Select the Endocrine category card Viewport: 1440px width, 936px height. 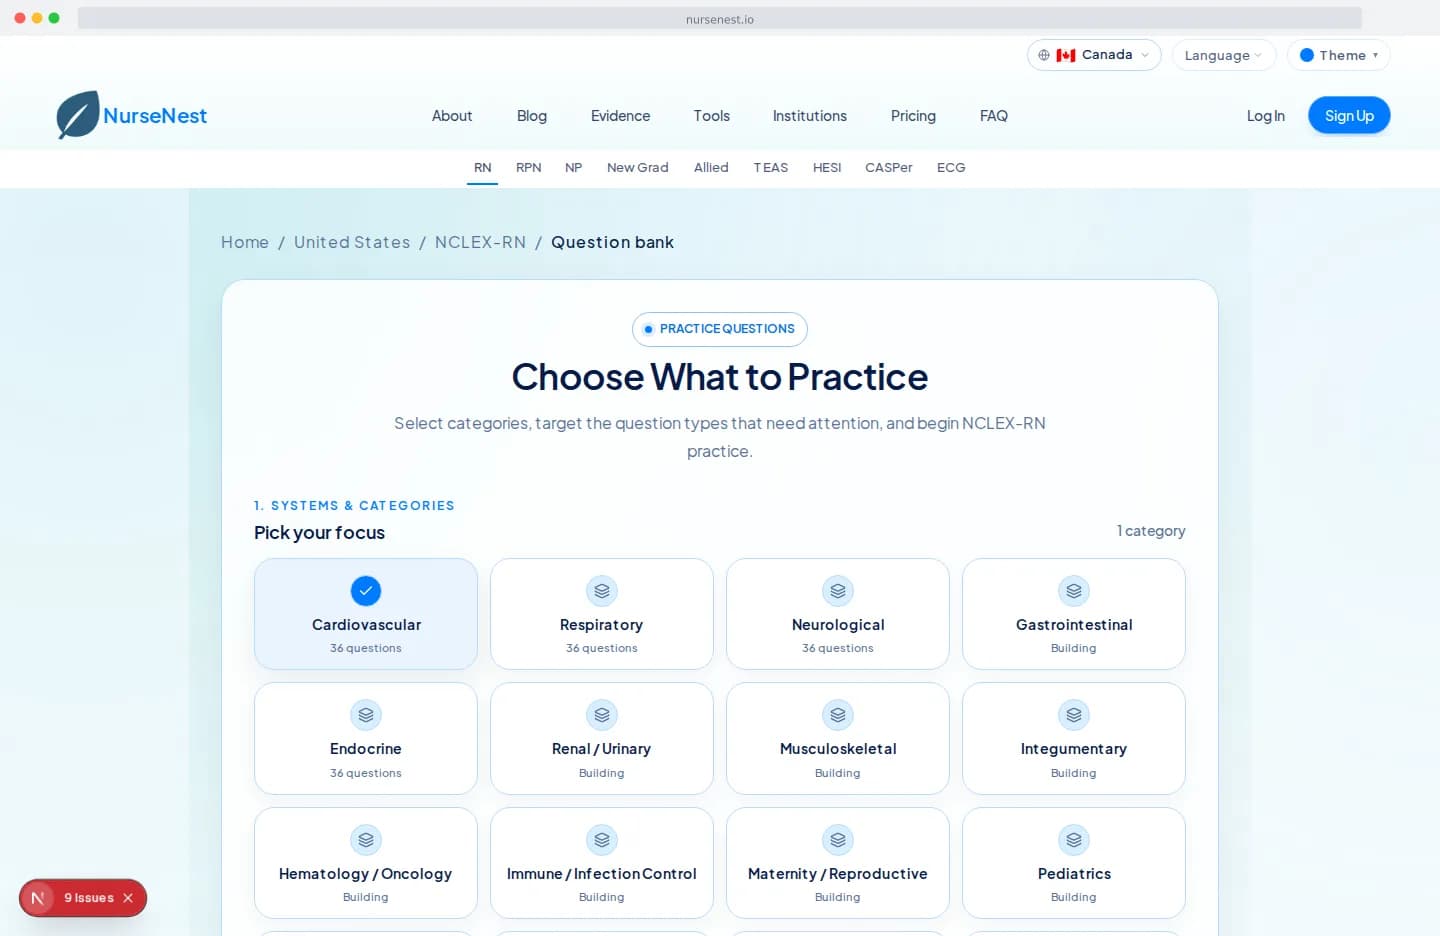click(x=366, y=738)
